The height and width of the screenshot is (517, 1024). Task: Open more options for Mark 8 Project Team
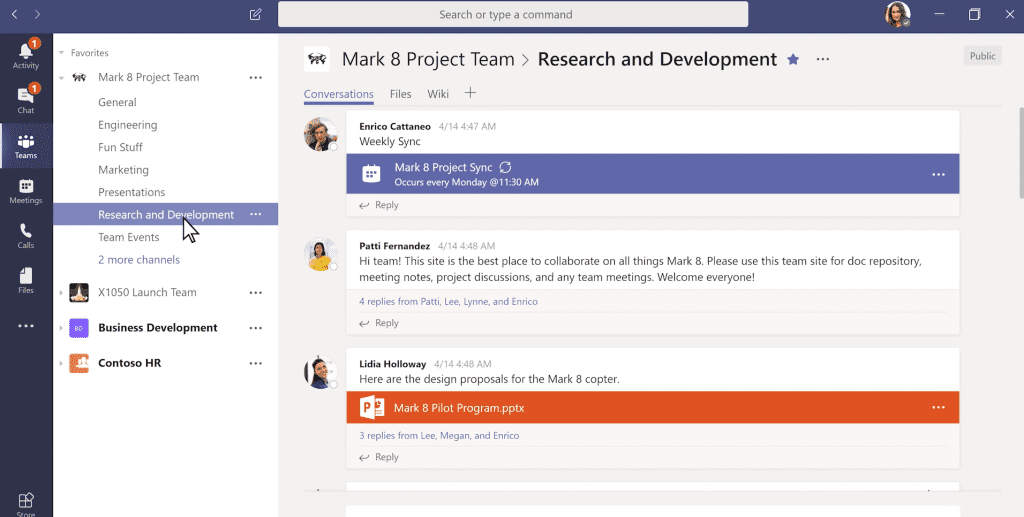point(256,78)
